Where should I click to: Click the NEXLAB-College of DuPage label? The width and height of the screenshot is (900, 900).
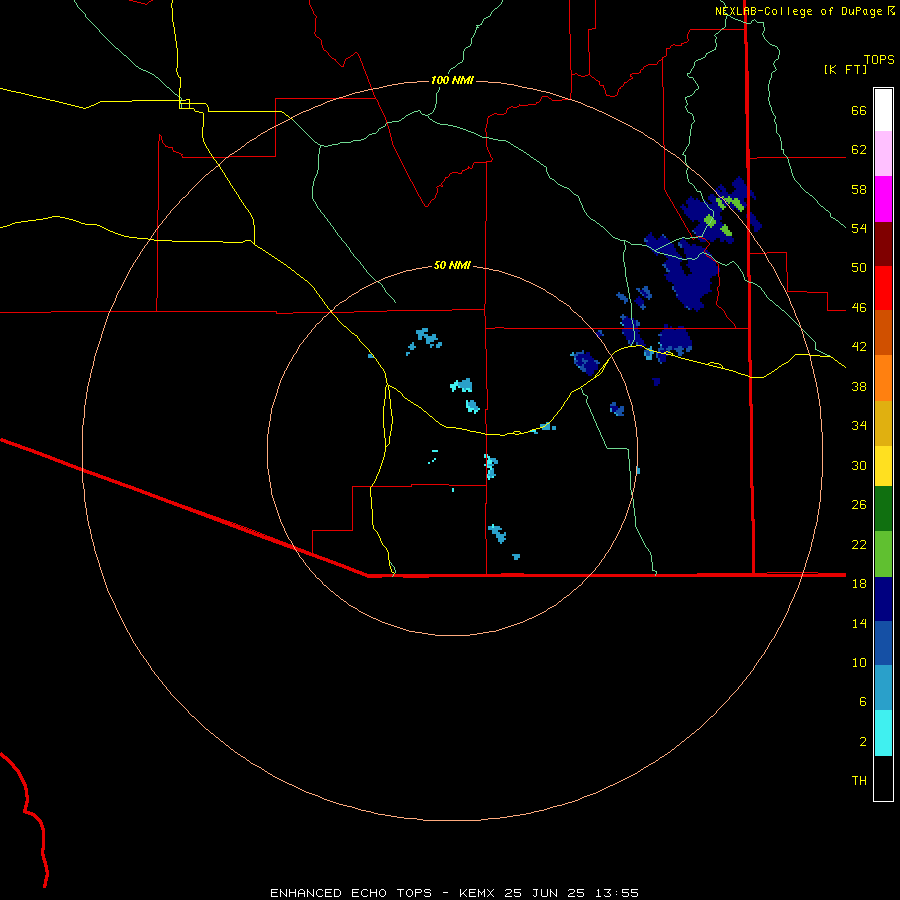[x=798, y=11]
